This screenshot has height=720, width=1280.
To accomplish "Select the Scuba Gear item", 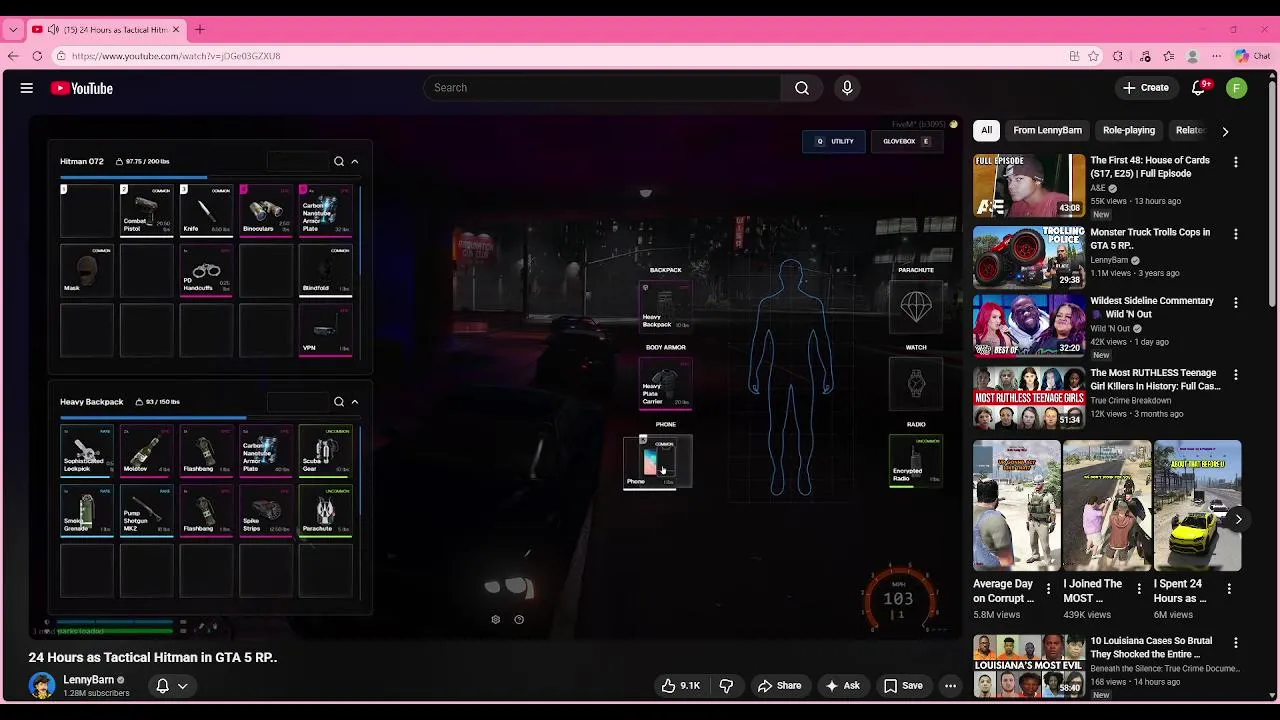I will pyautogui.click(x=326, y=451).
